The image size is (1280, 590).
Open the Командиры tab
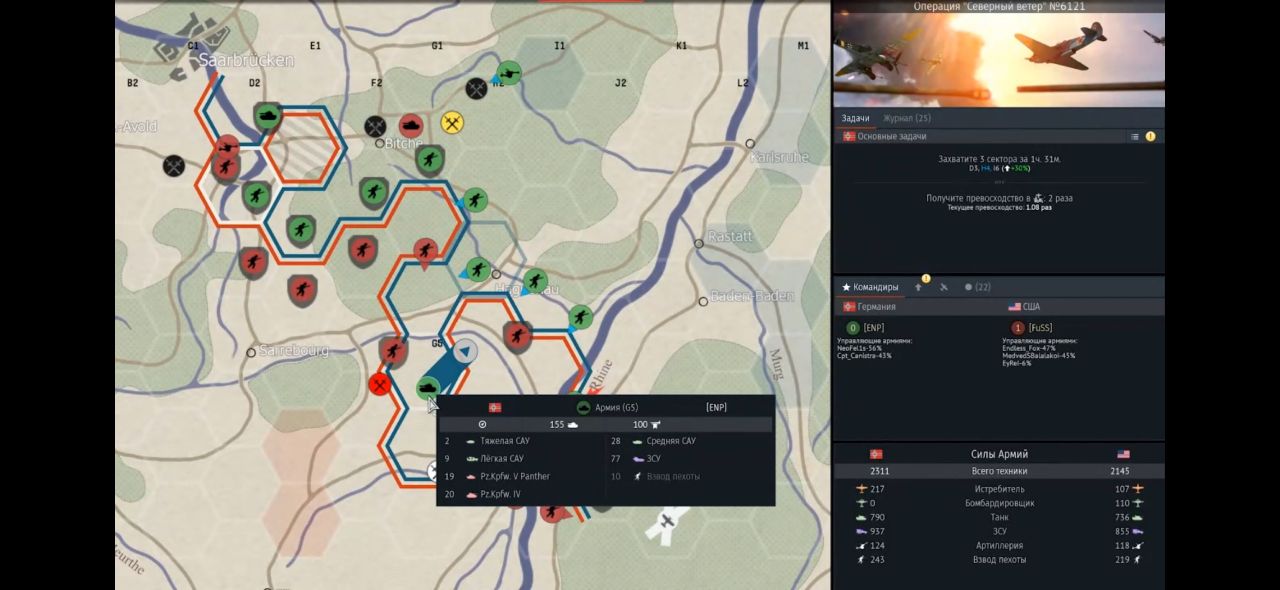coord(870,287)
